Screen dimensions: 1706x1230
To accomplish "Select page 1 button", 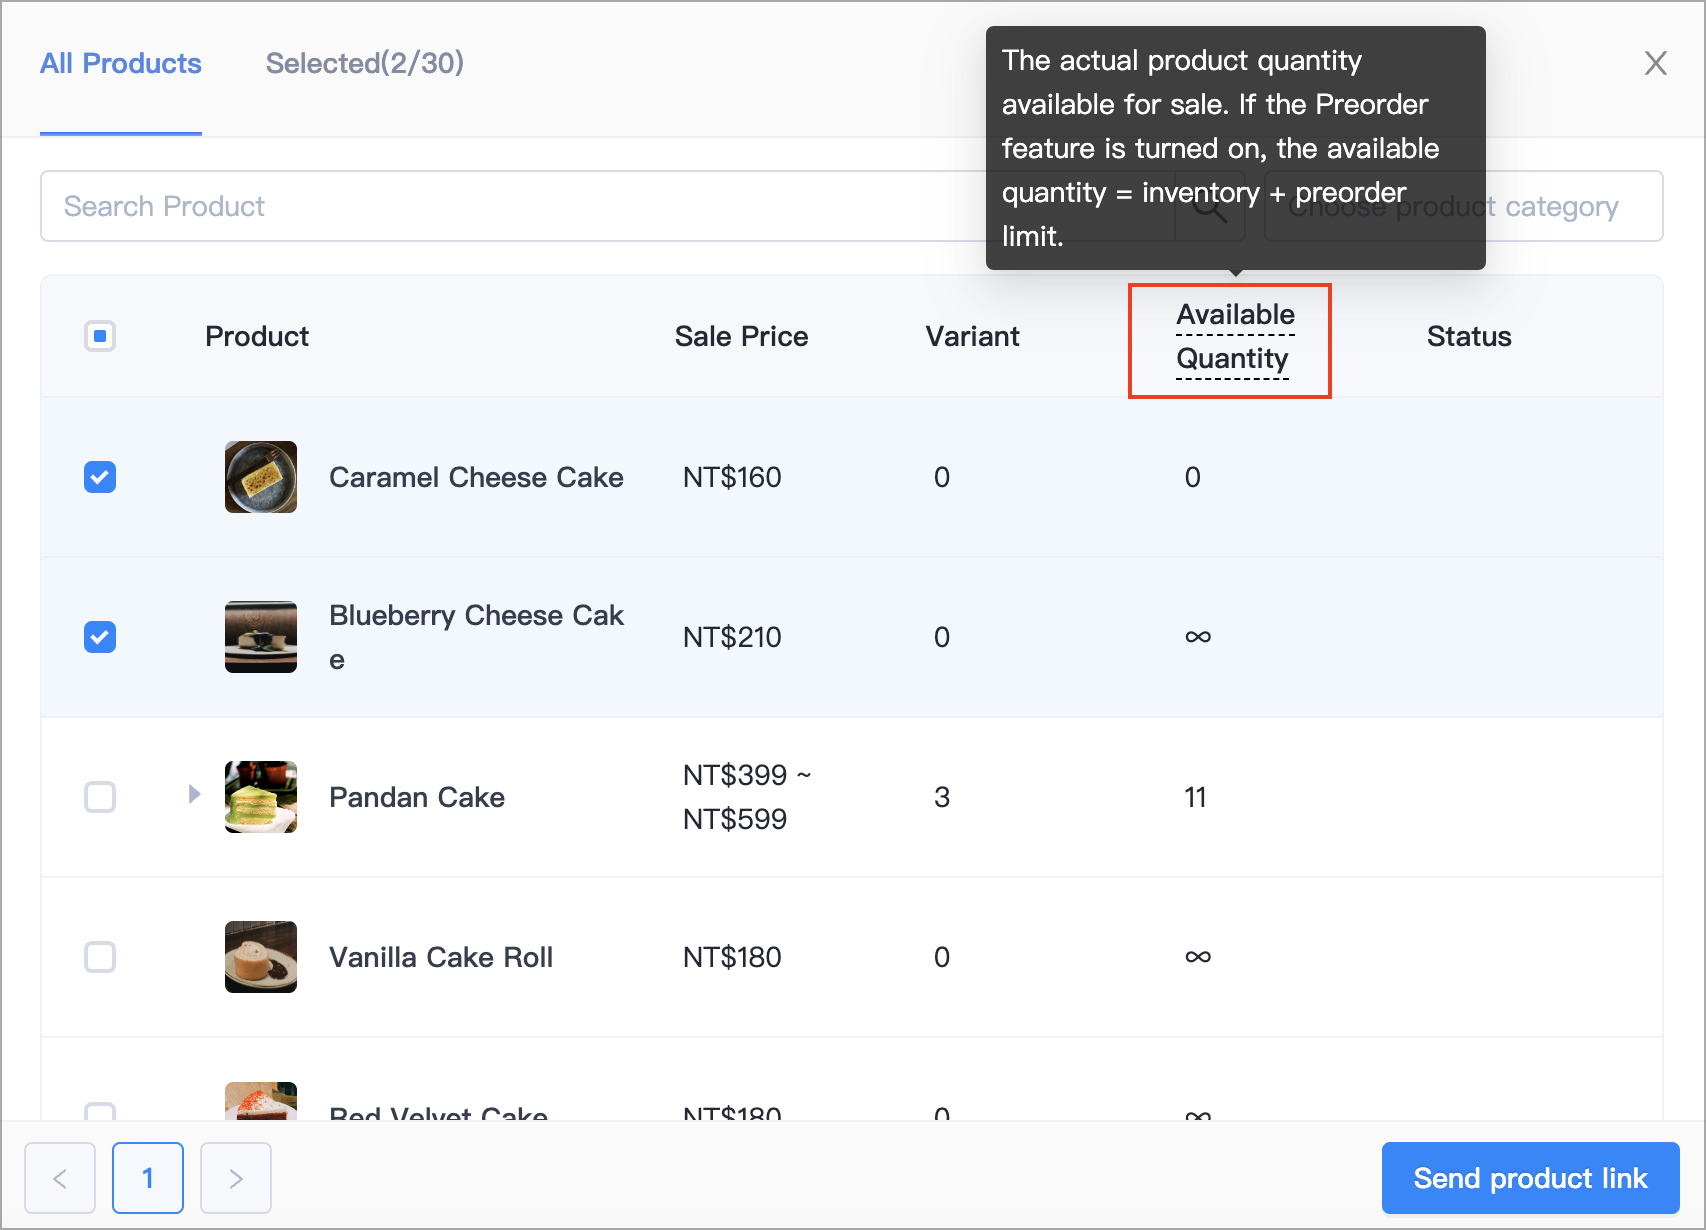I will pyautogui.click(x=148, y=1178).
